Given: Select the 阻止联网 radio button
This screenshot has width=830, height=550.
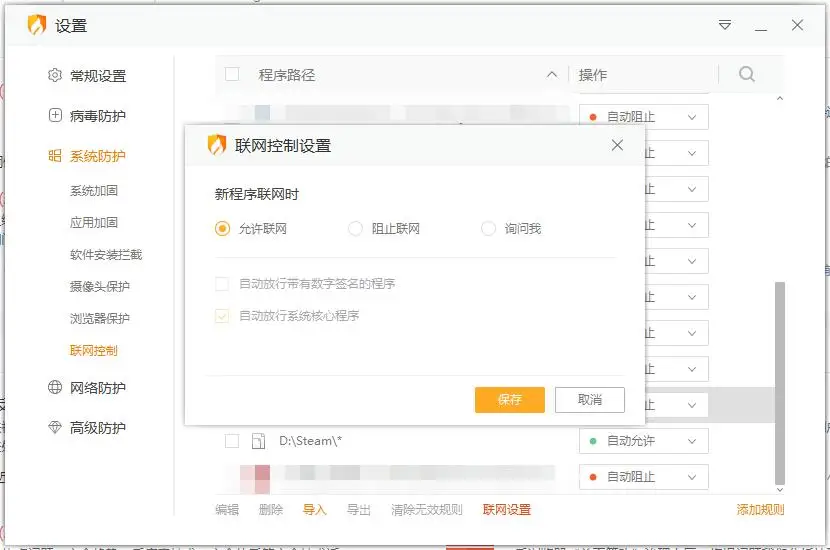Looking at the screenshot, I should point(355,229).
